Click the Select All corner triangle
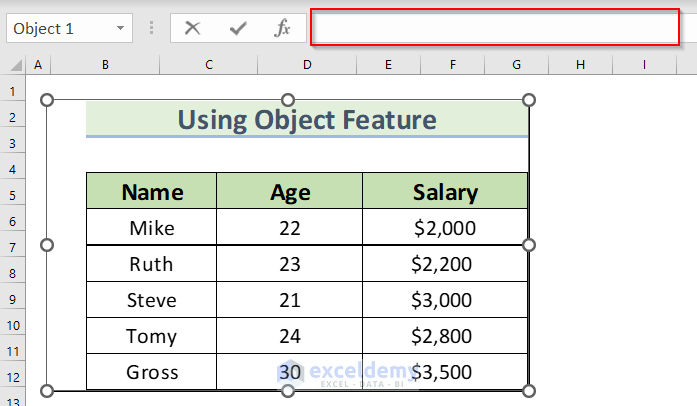Image resolution: width=697 pixels, height=406 pixels. click(16, 66)
